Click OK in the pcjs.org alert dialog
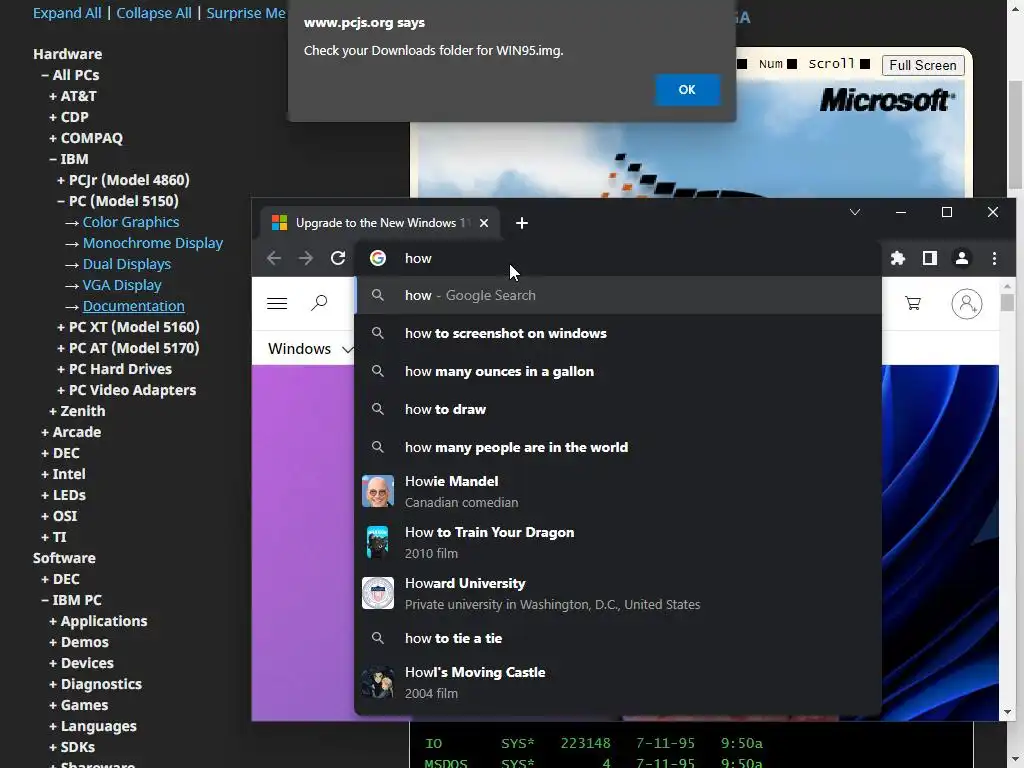This screenshot has height=768, width=1024. pos(687,89)
